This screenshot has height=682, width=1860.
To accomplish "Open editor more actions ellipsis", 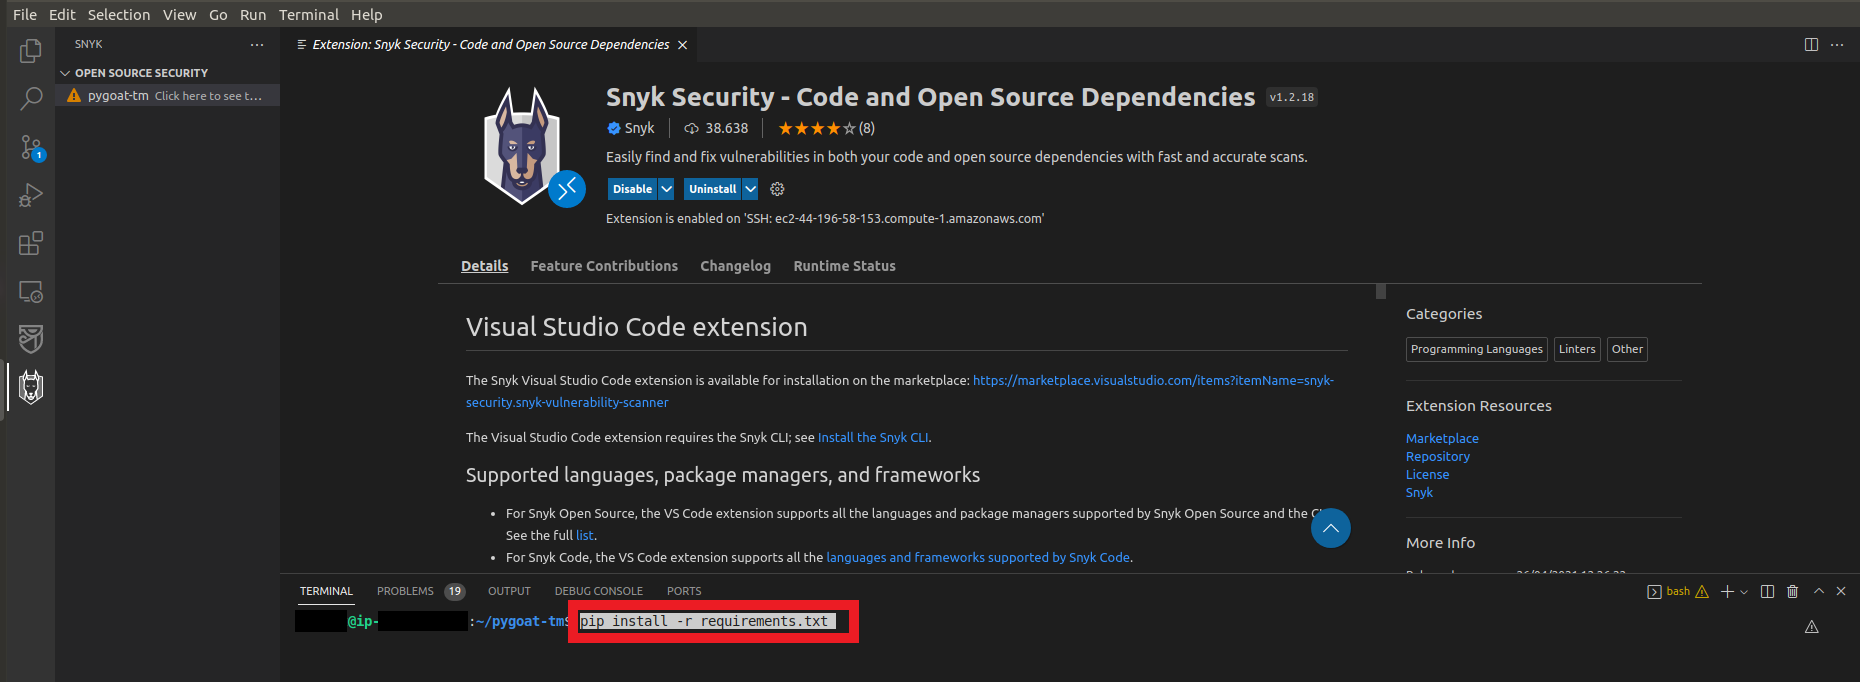I will (x=1837, y=44).
